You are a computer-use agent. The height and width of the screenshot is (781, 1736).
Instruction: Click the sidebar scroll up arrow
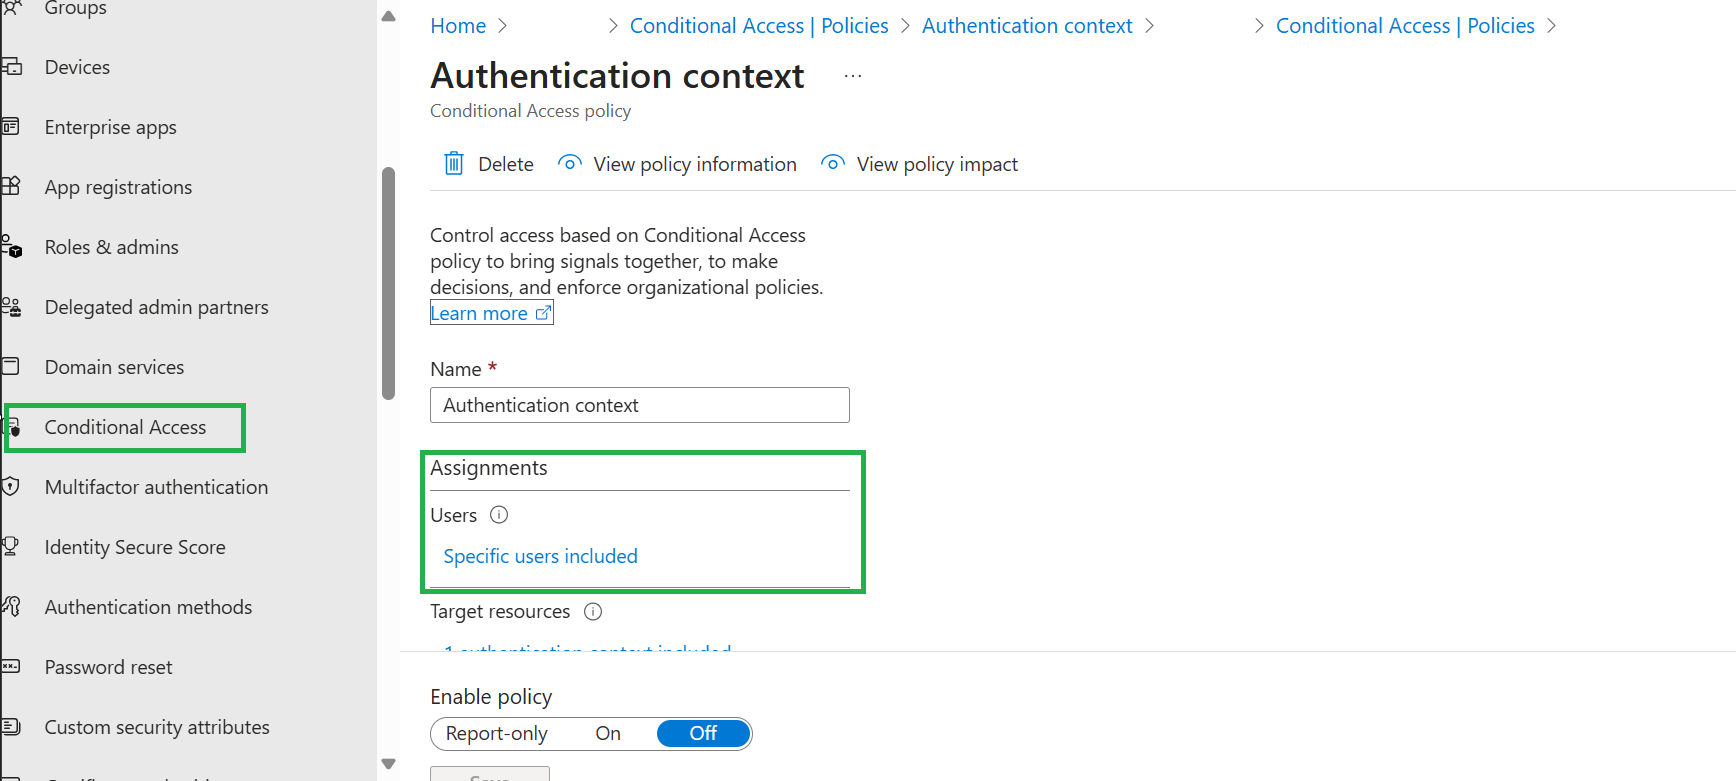[389, 16]
